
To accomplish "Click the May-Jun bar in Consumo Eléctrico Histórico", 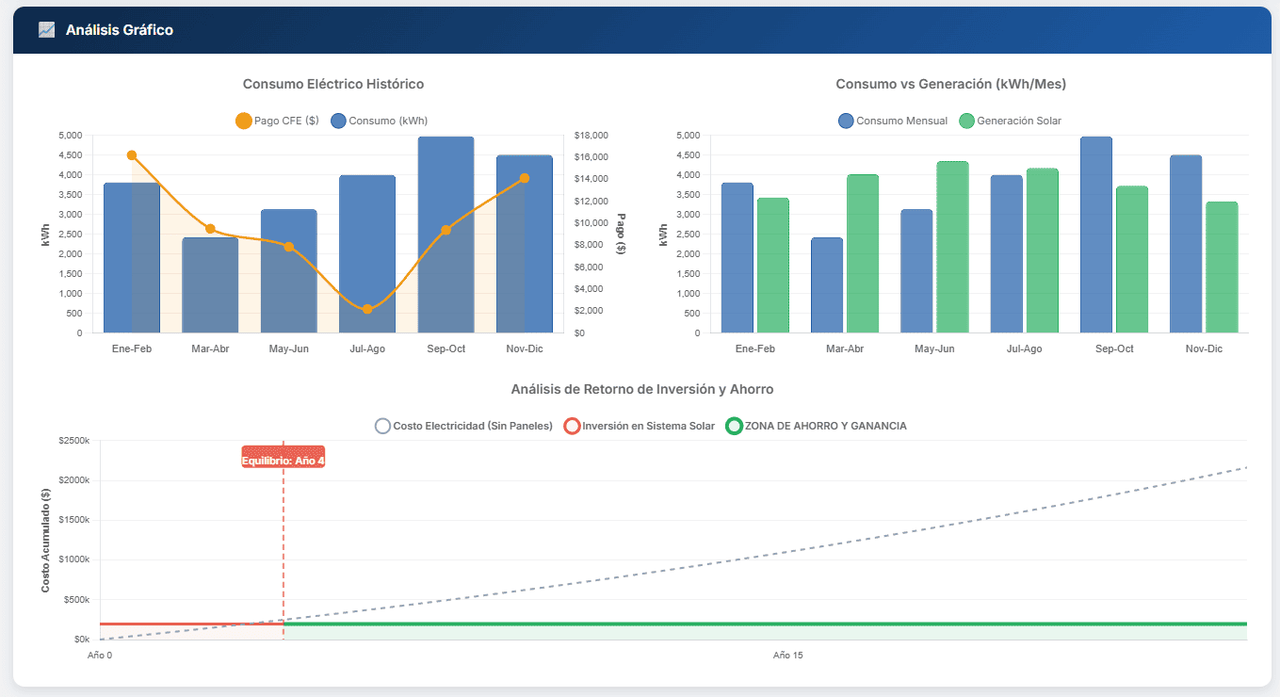I will pos(289,271).
